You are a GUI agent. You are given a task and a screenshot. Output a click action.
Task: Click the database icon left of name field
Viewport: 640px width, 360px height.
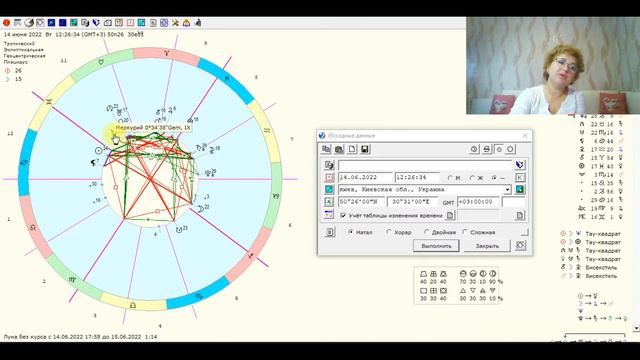tap(329, 165)
